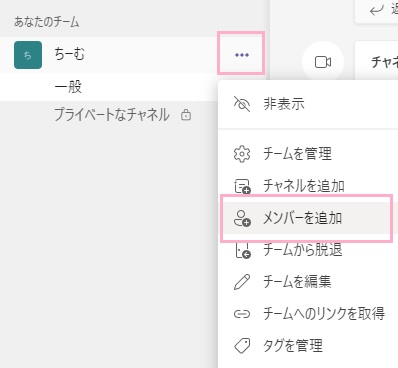This screenshot has height=368, width=398.
Task: Click the add-member person icon
Action: (x=242, y=218)
